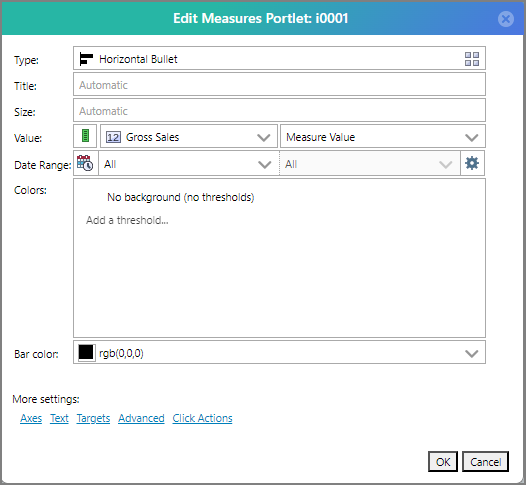The image size is (526, 485).
Task: Open the Targets settings link
Action: click(x=93, y=418)
